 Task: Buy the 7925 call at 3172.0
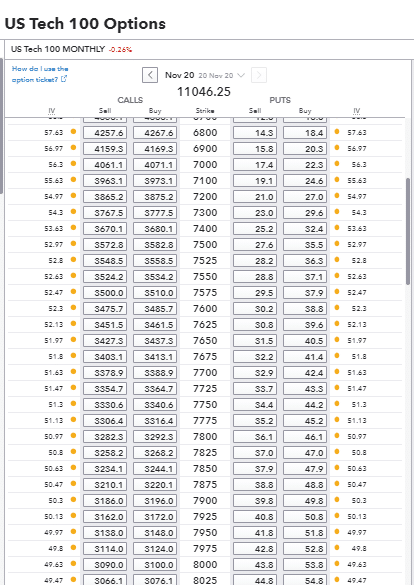click(155, 517)
